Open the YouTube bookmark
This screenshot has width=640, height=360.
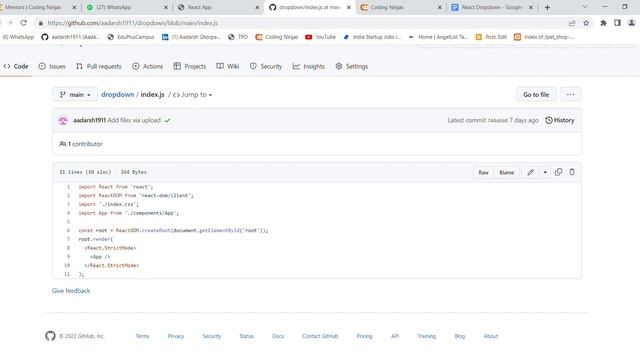click(320, 37)
